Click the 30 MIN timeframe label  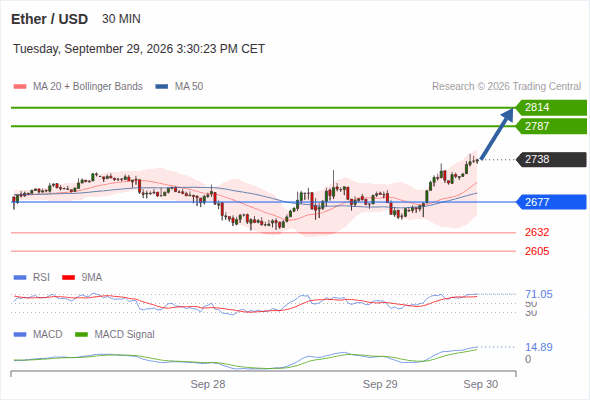coord(121,19)
